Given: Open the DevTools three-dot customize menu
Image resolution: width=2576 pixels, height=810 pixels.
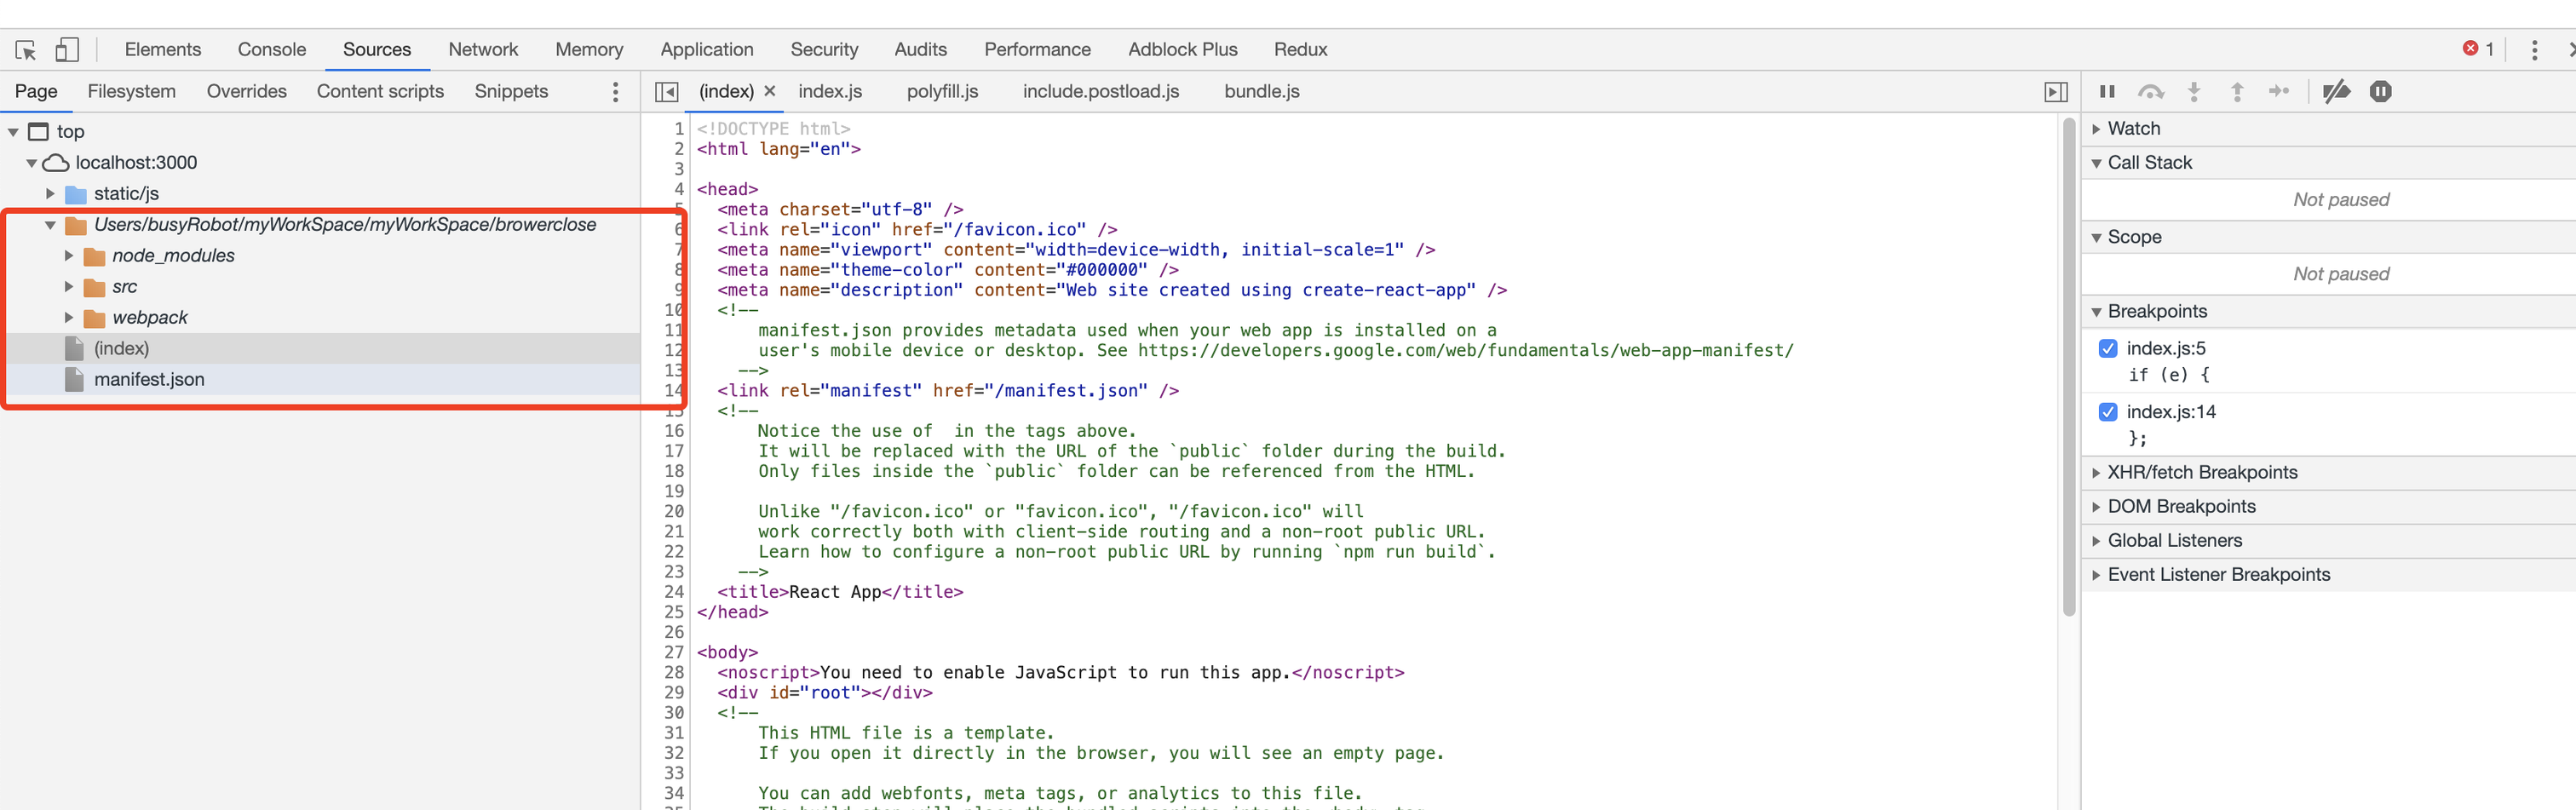Looking at the screenshot, I should click(2533, 49).
